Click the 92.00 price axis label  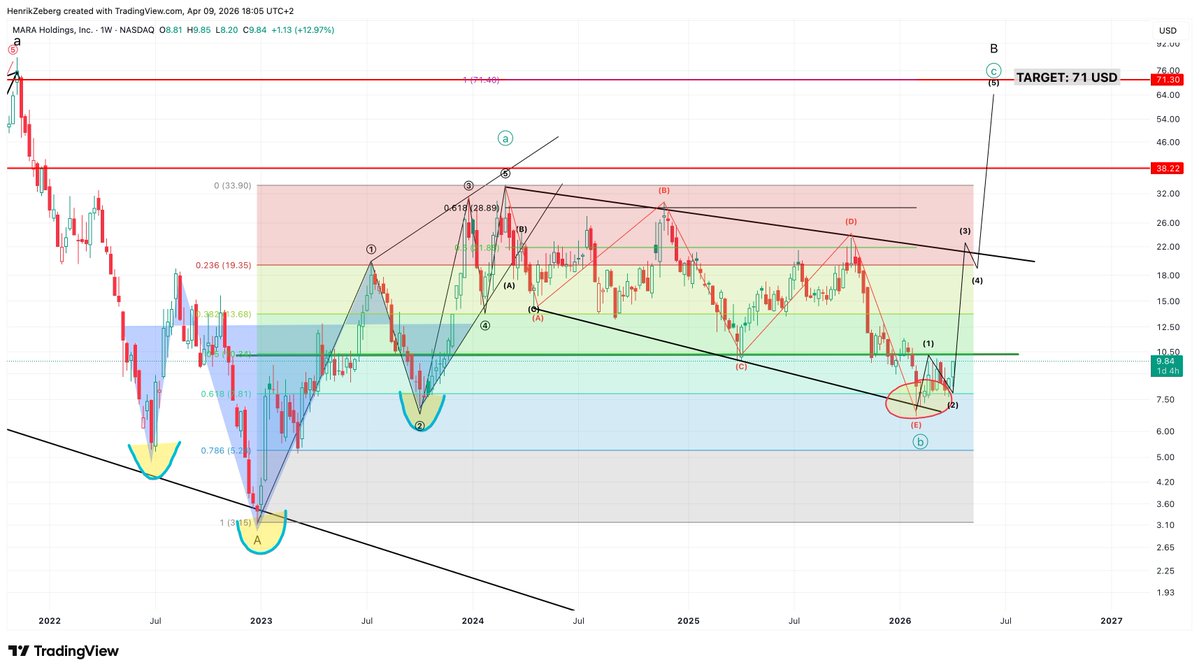pos(1168,44)
